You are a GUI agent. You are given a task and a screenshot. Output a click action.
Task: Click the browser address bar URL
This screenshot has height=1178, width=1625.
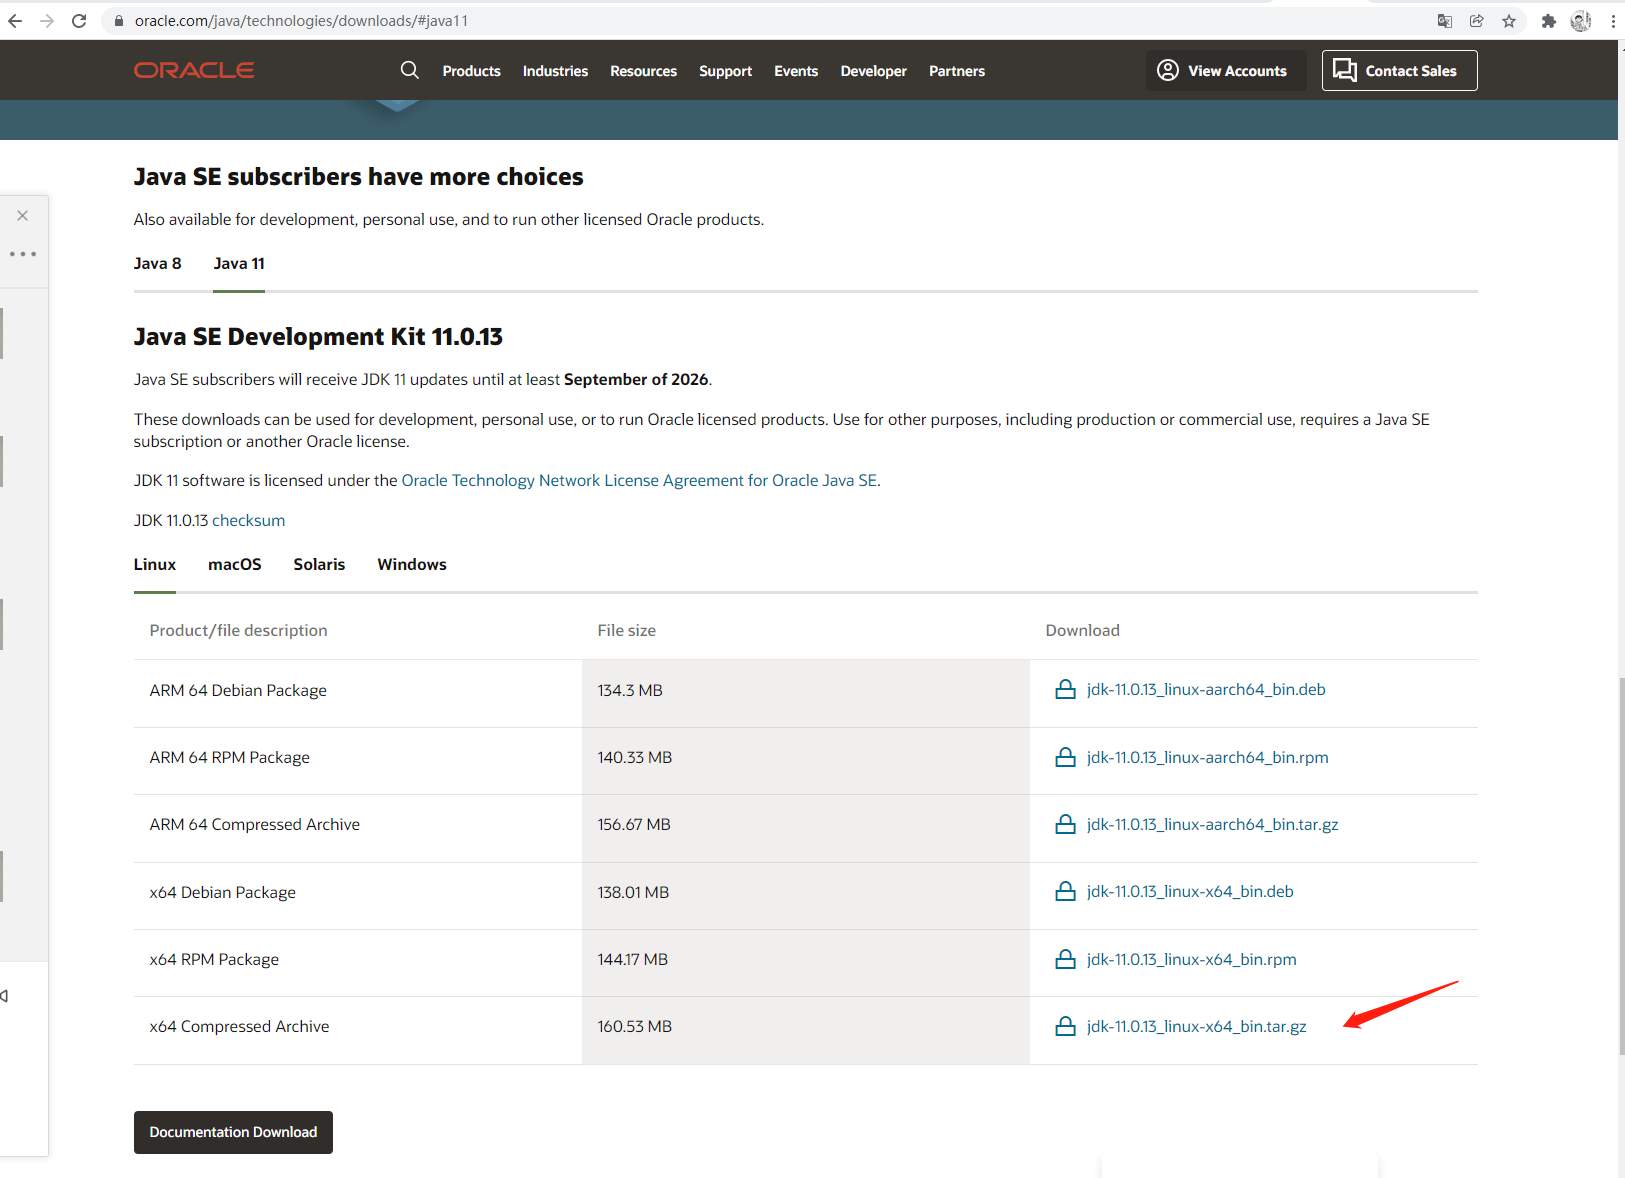(x=301, y=21)
